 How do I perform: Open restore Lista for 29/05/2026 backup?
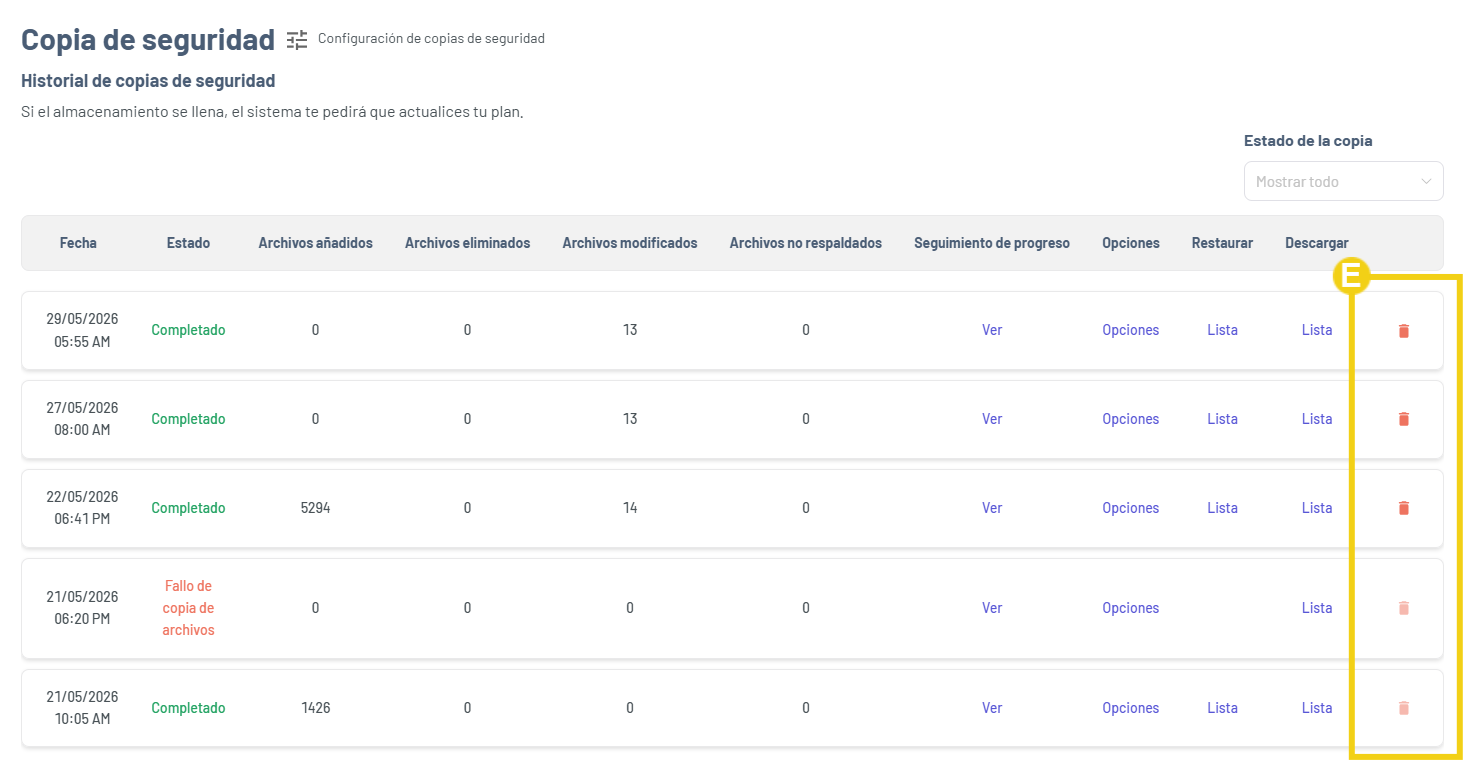pyautogui.click(x=1222, y=330)
